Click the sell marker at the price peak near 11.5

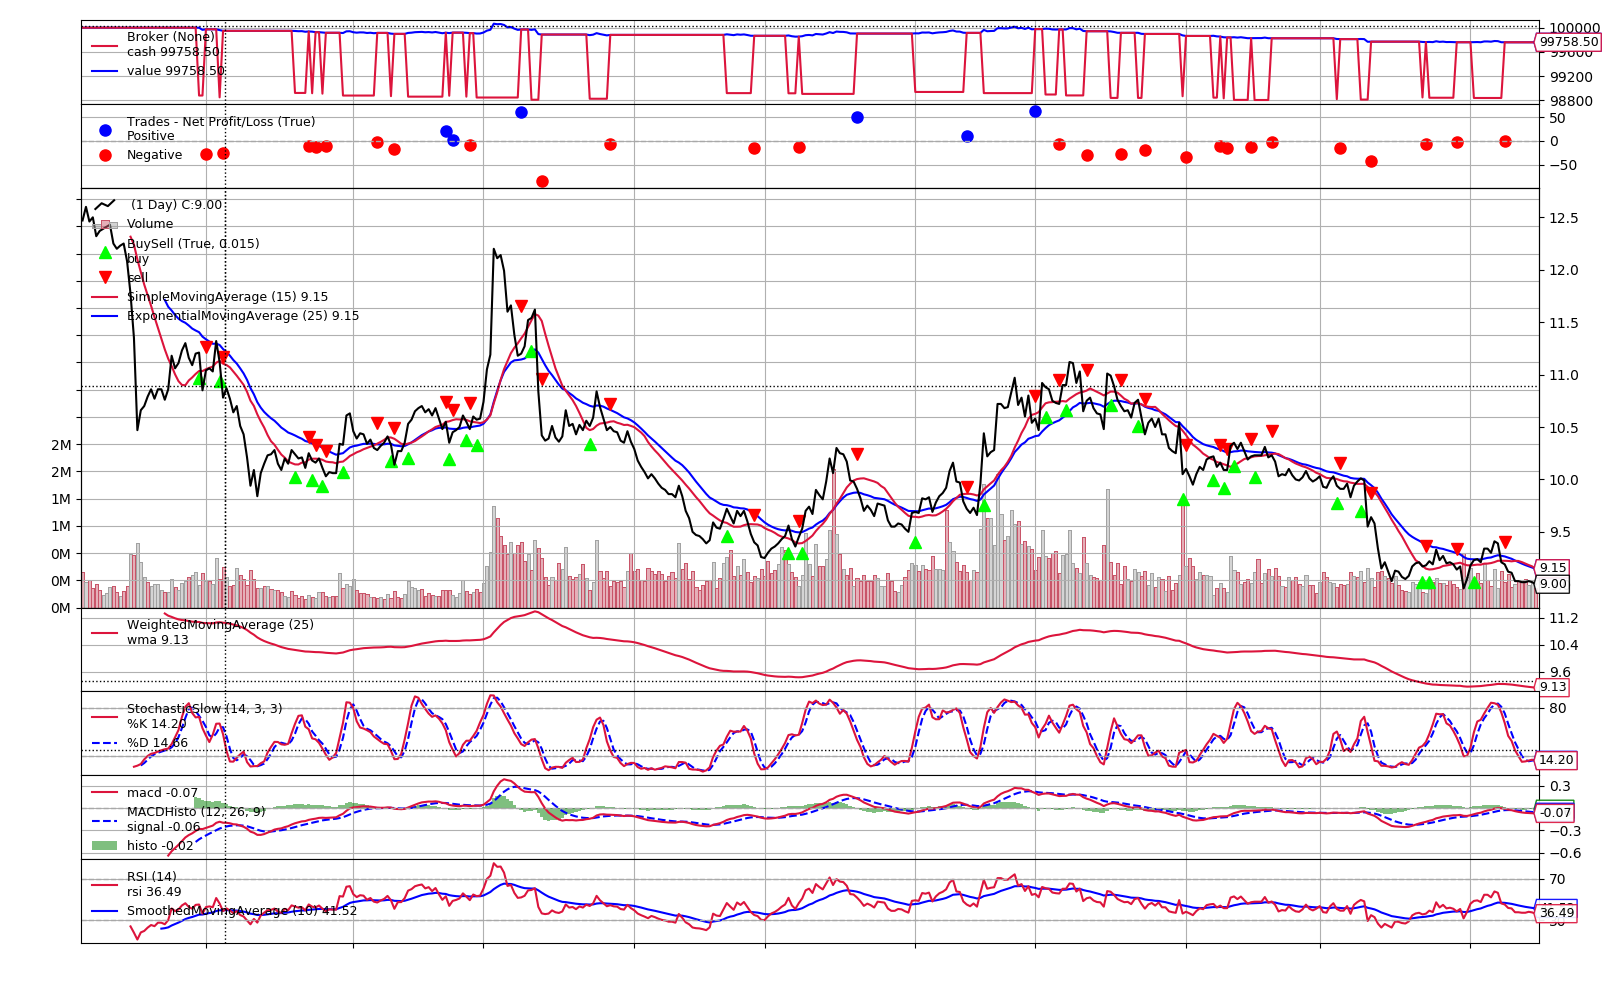pyautogui.click(x=521, y=306)
